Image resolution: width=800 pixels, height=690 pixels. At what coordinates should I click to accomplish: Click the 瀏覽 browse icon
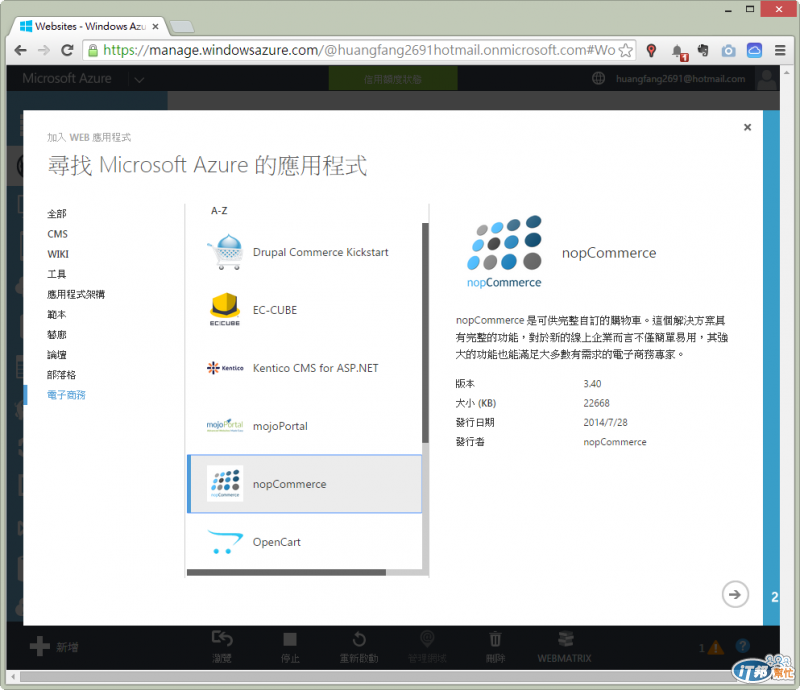pos(222,638)
